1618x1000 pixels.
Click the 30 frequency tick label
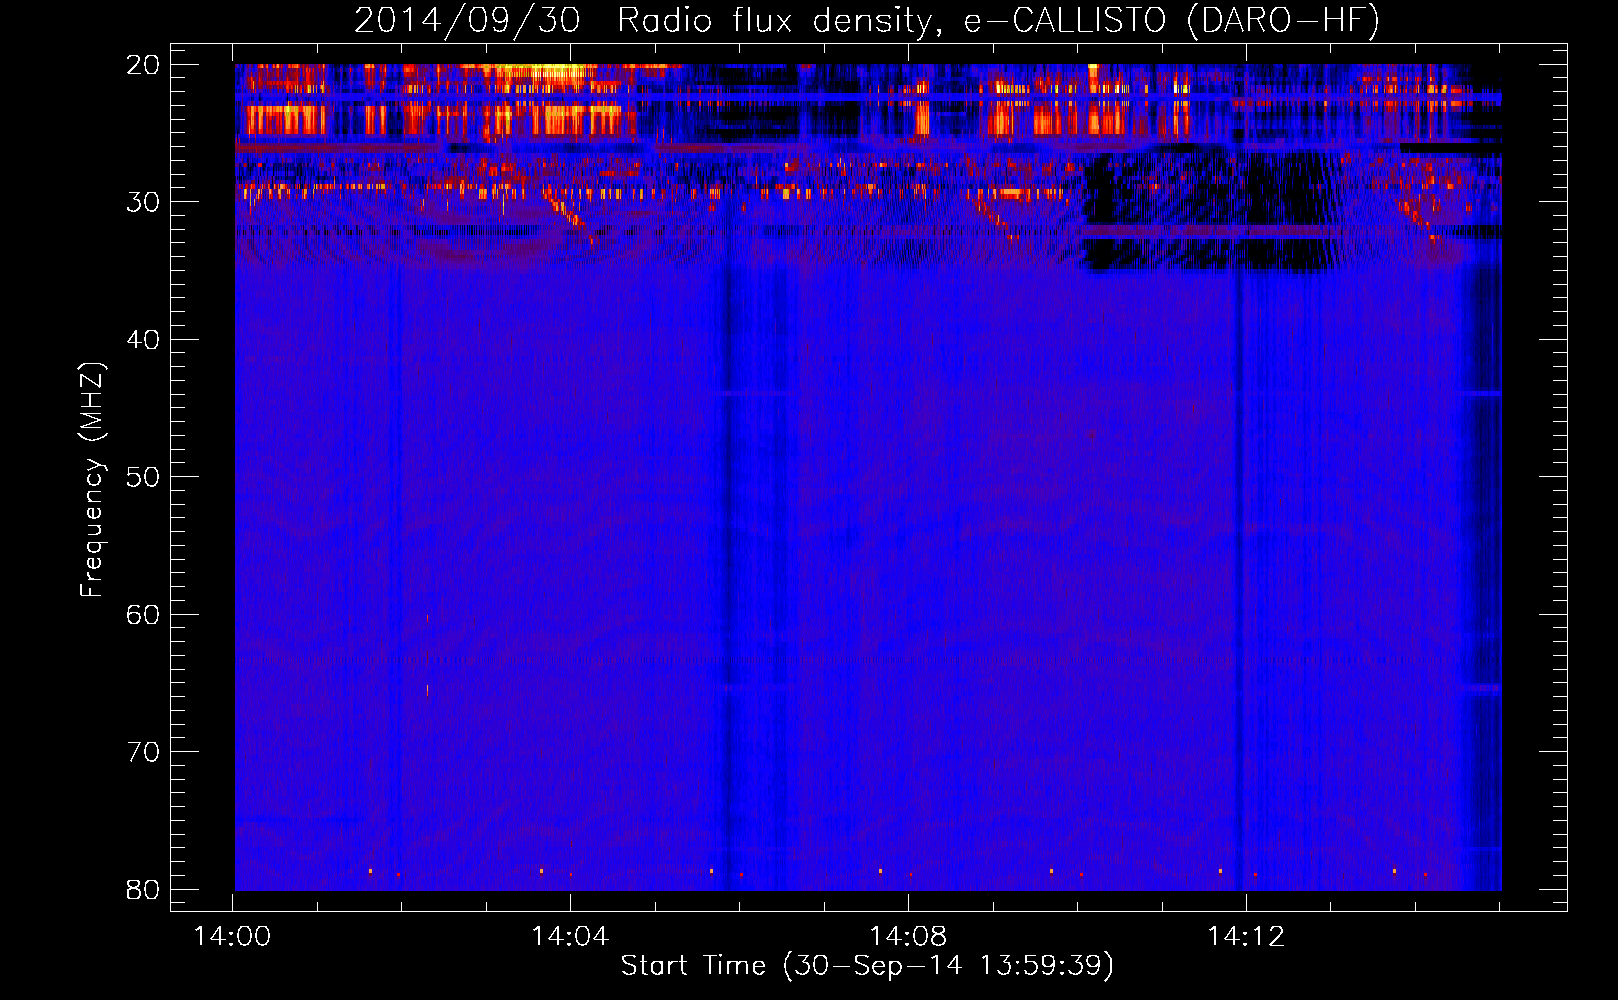pyautogui.click(x=143, y=202)
